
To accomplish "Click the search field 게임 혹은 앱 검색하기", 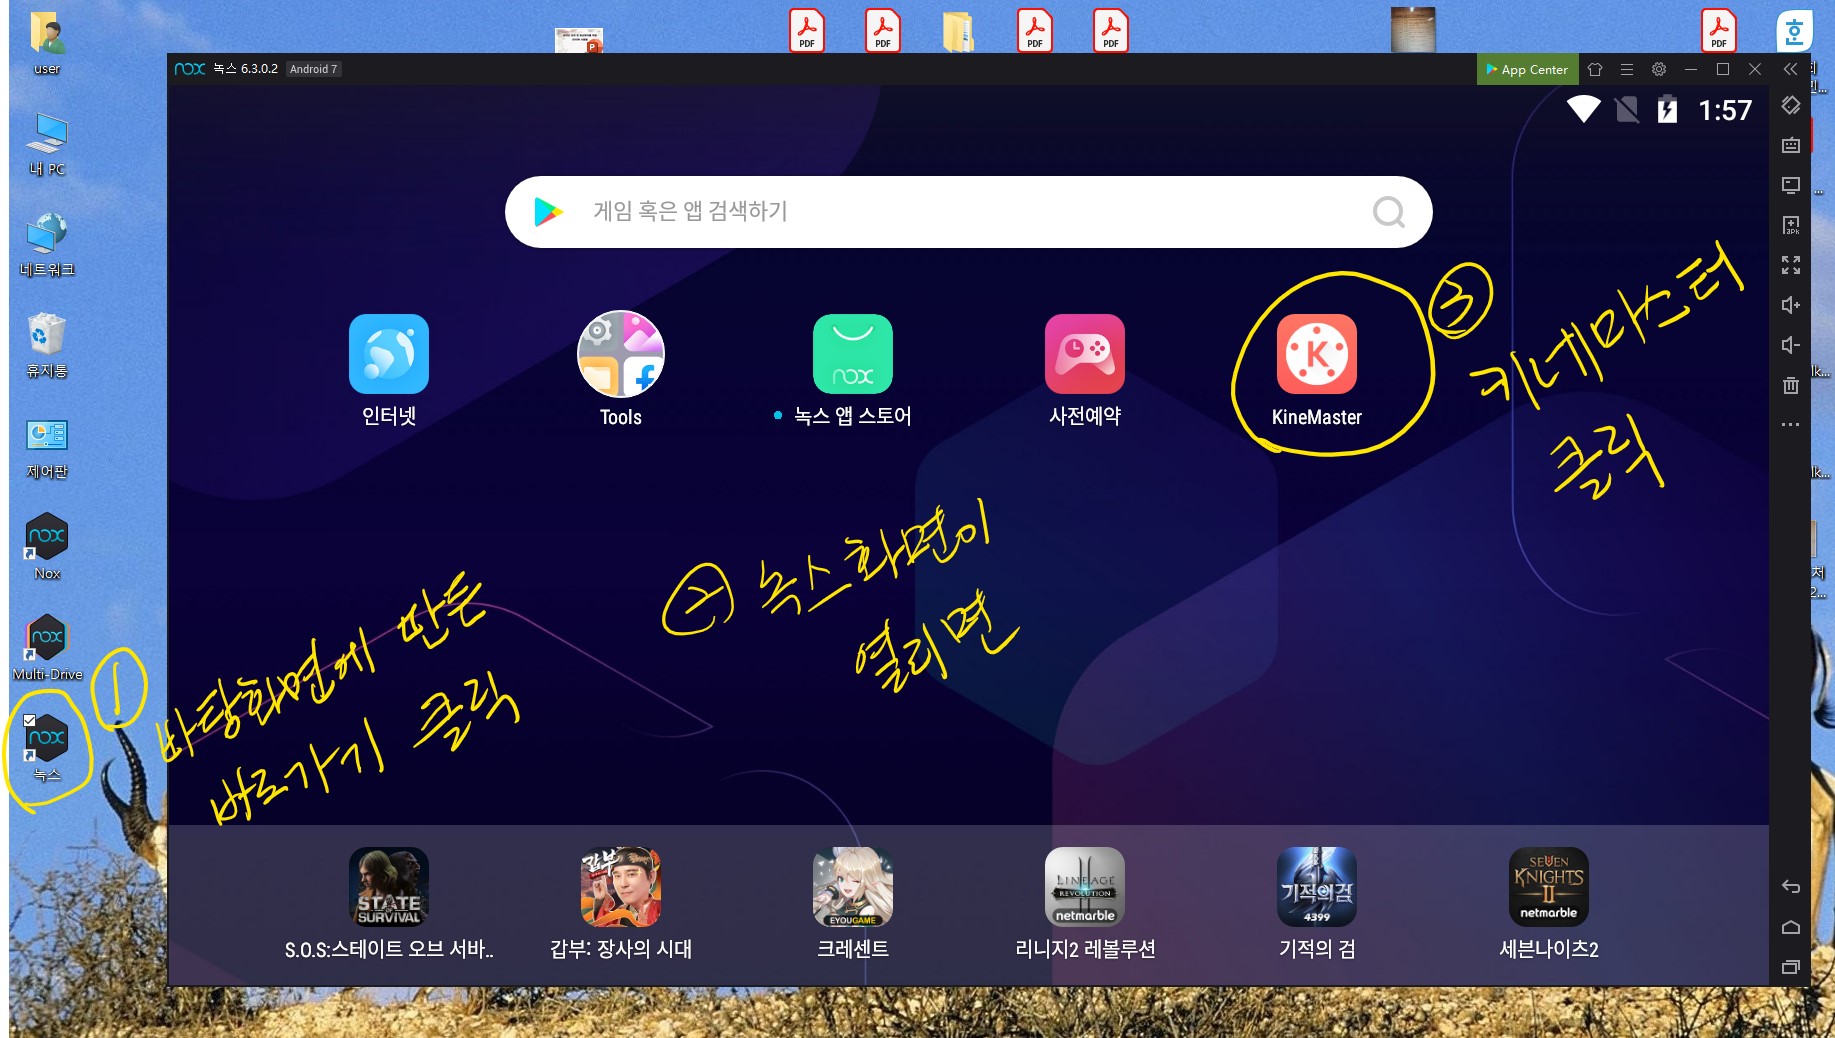I will coord(968,212).
